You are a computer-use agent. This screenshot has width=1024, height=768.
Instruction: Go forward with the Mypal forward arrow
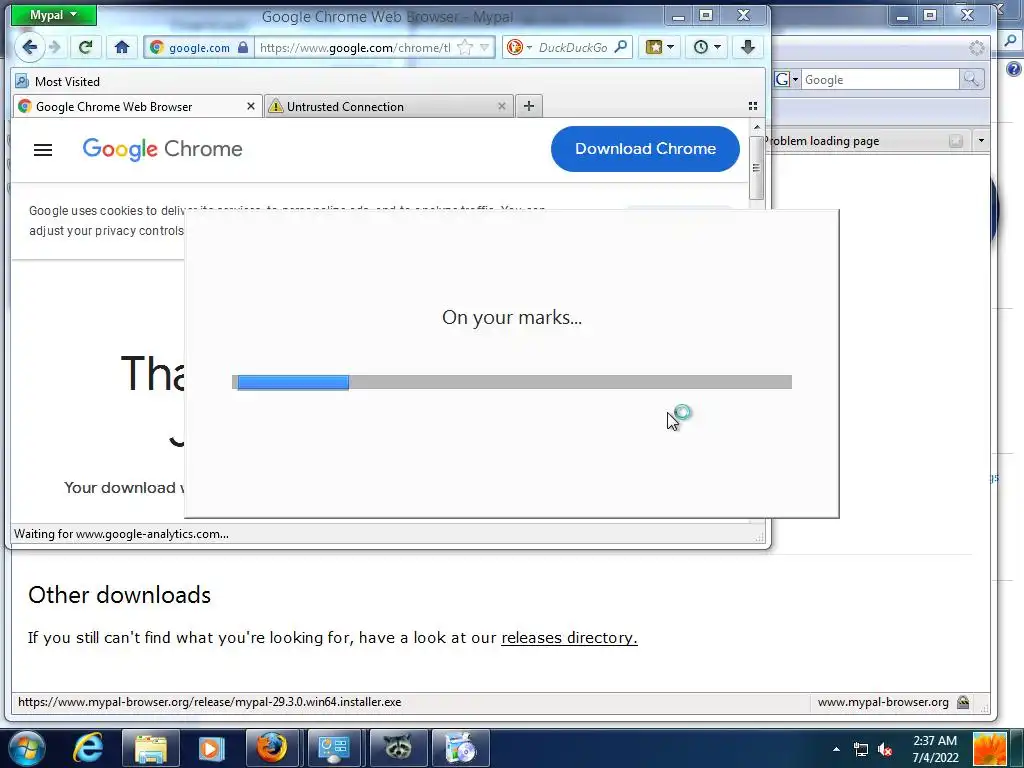pos(55,47)
